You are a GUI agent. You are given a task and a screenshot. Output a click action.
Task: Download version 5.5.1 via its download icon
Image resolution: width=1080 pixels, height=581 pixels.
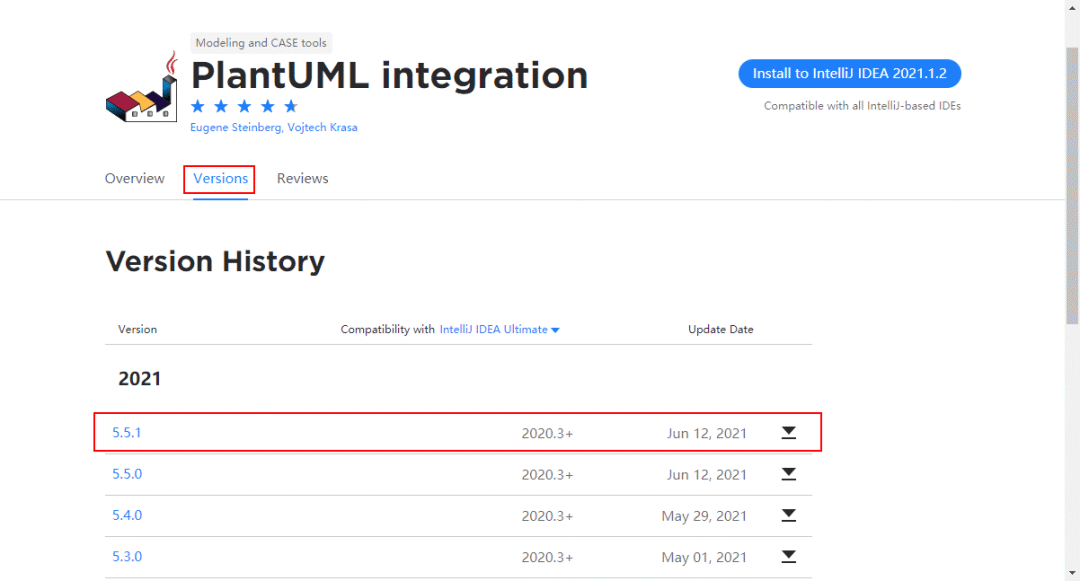pyautogui.click(x=788, y=432)
